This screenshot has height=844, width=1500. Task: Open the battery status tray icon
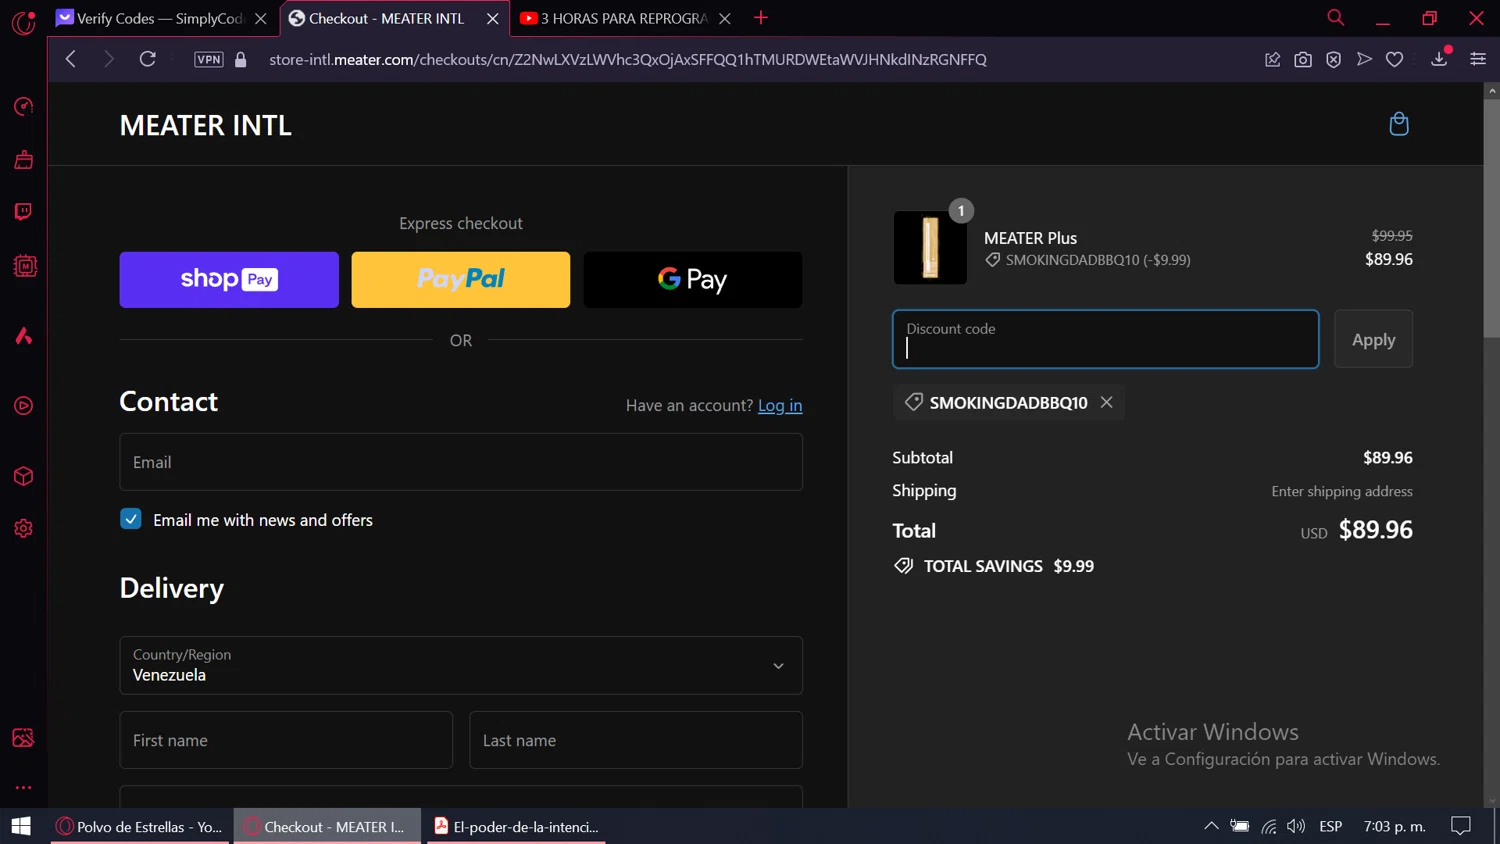click(x=1240, y=826)
